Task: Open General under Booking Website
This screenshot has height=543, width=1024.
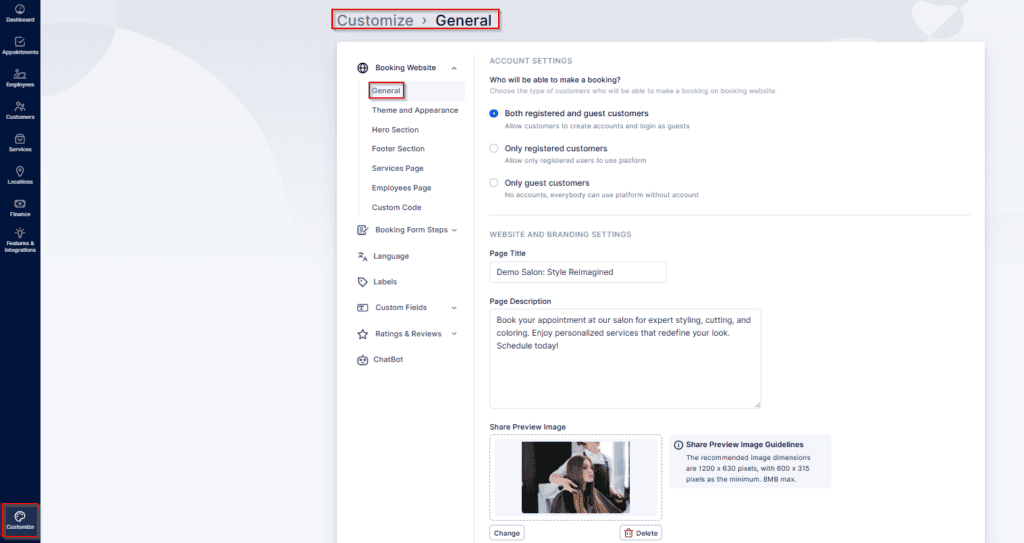Action: [386, 91]
